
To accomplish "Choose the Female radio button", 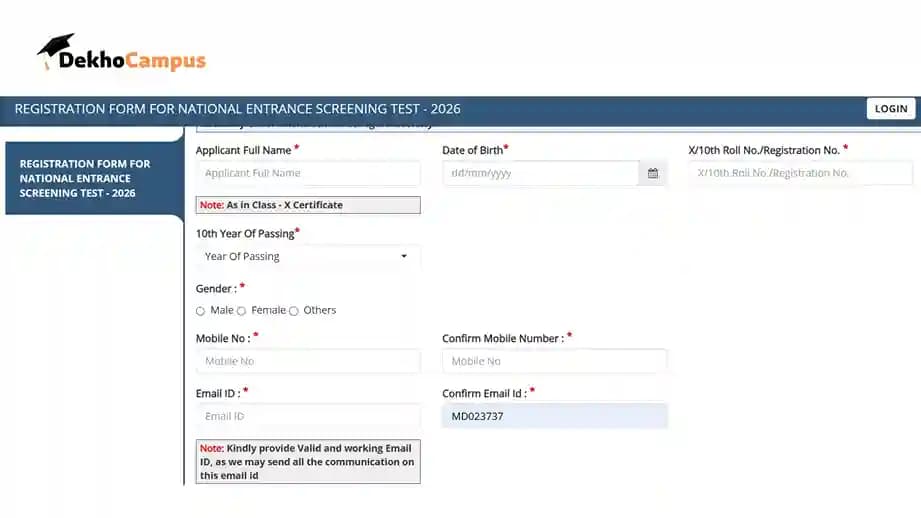I will (x=241, y=311).
